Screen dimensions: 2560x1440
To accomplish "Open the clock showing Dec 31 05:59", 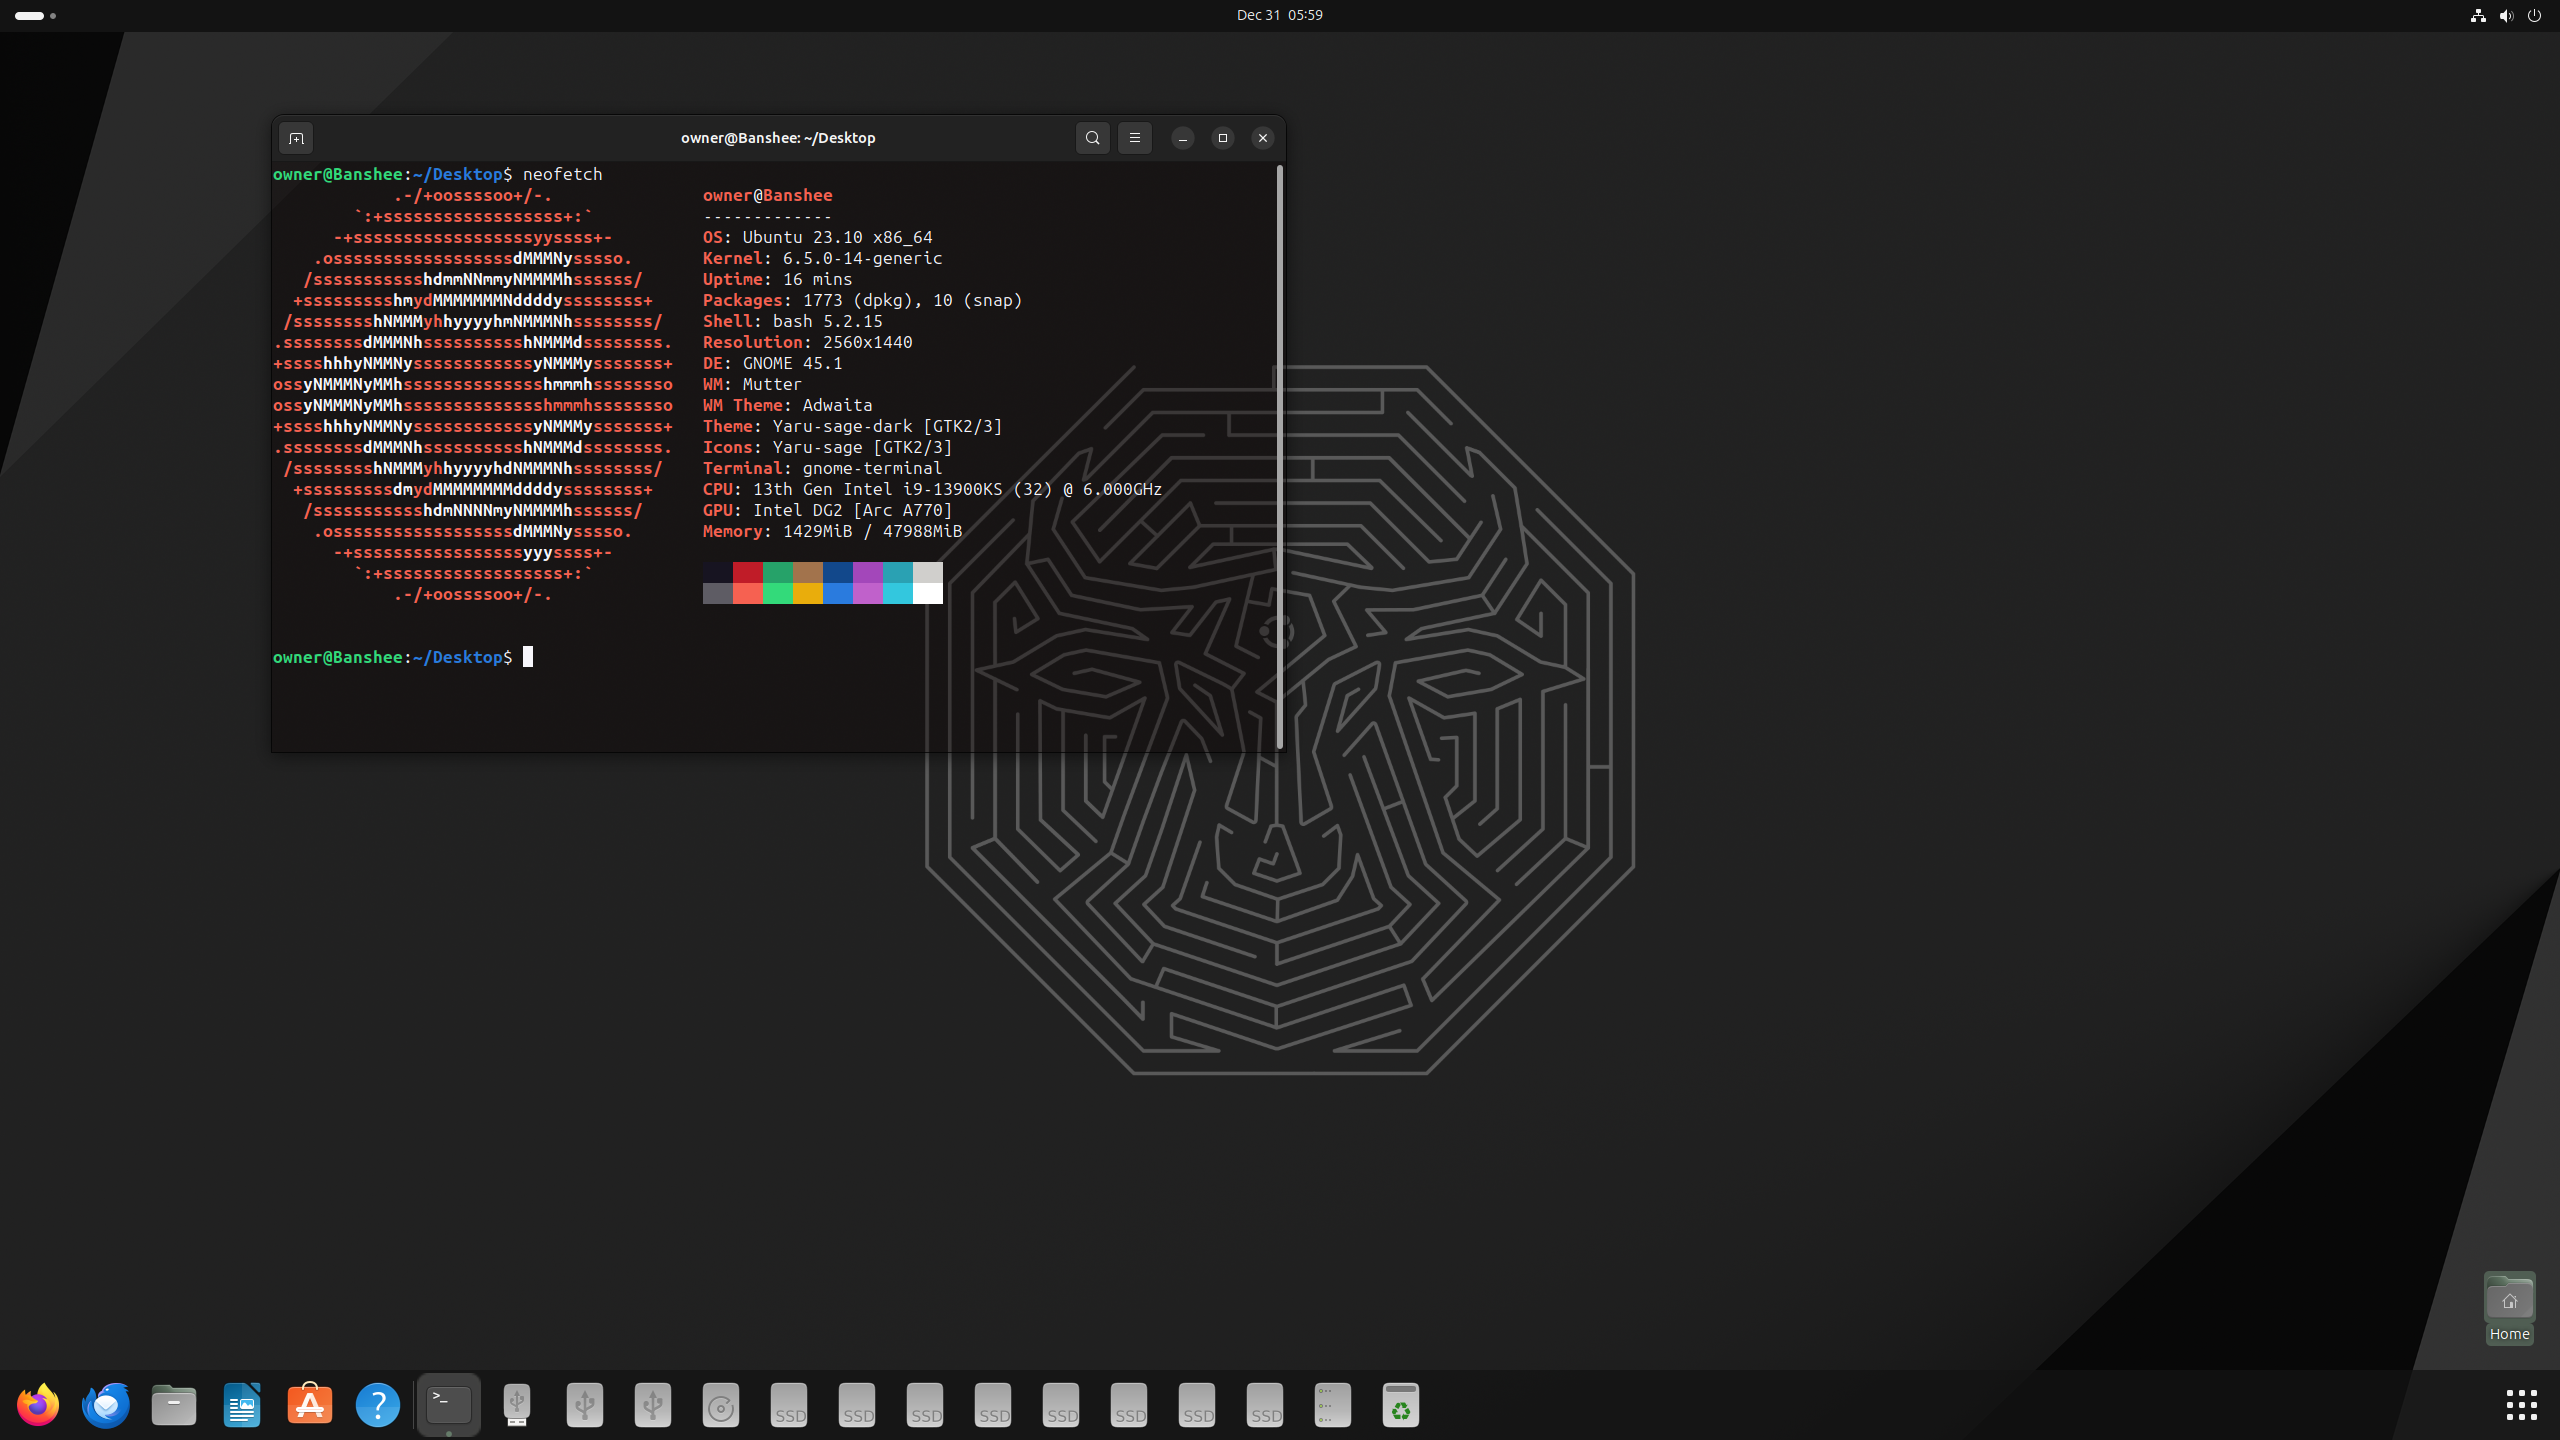I will click(1279, 15).
